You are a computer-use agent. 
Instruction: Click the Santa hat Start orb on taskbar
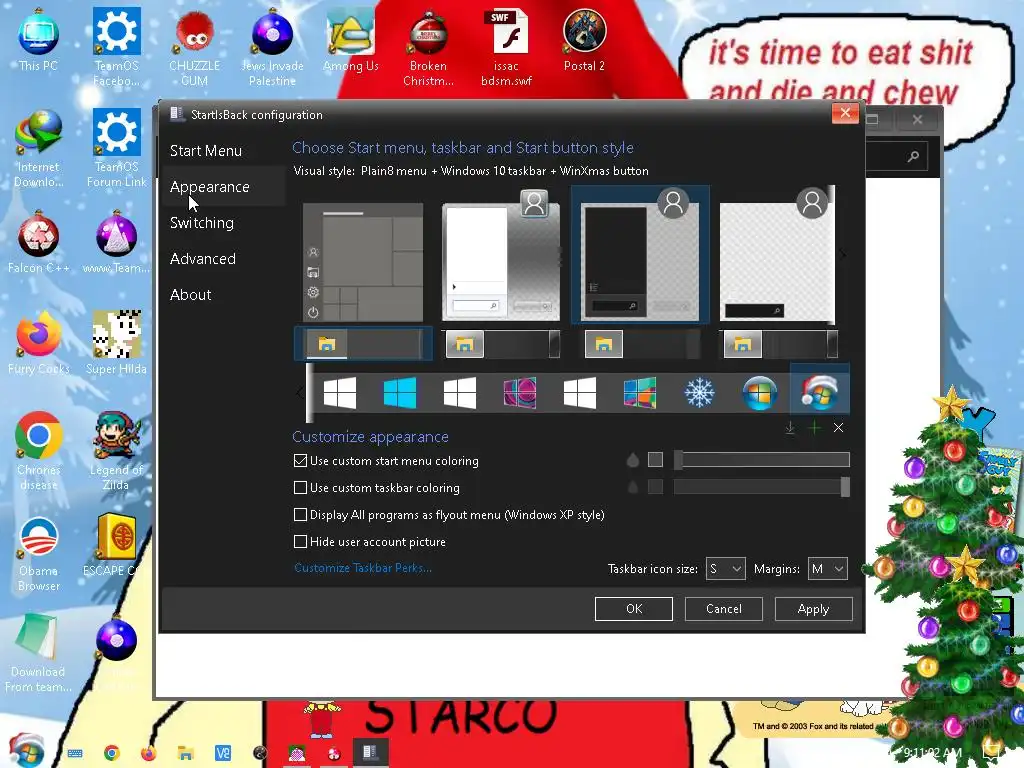tap(25, 750)
